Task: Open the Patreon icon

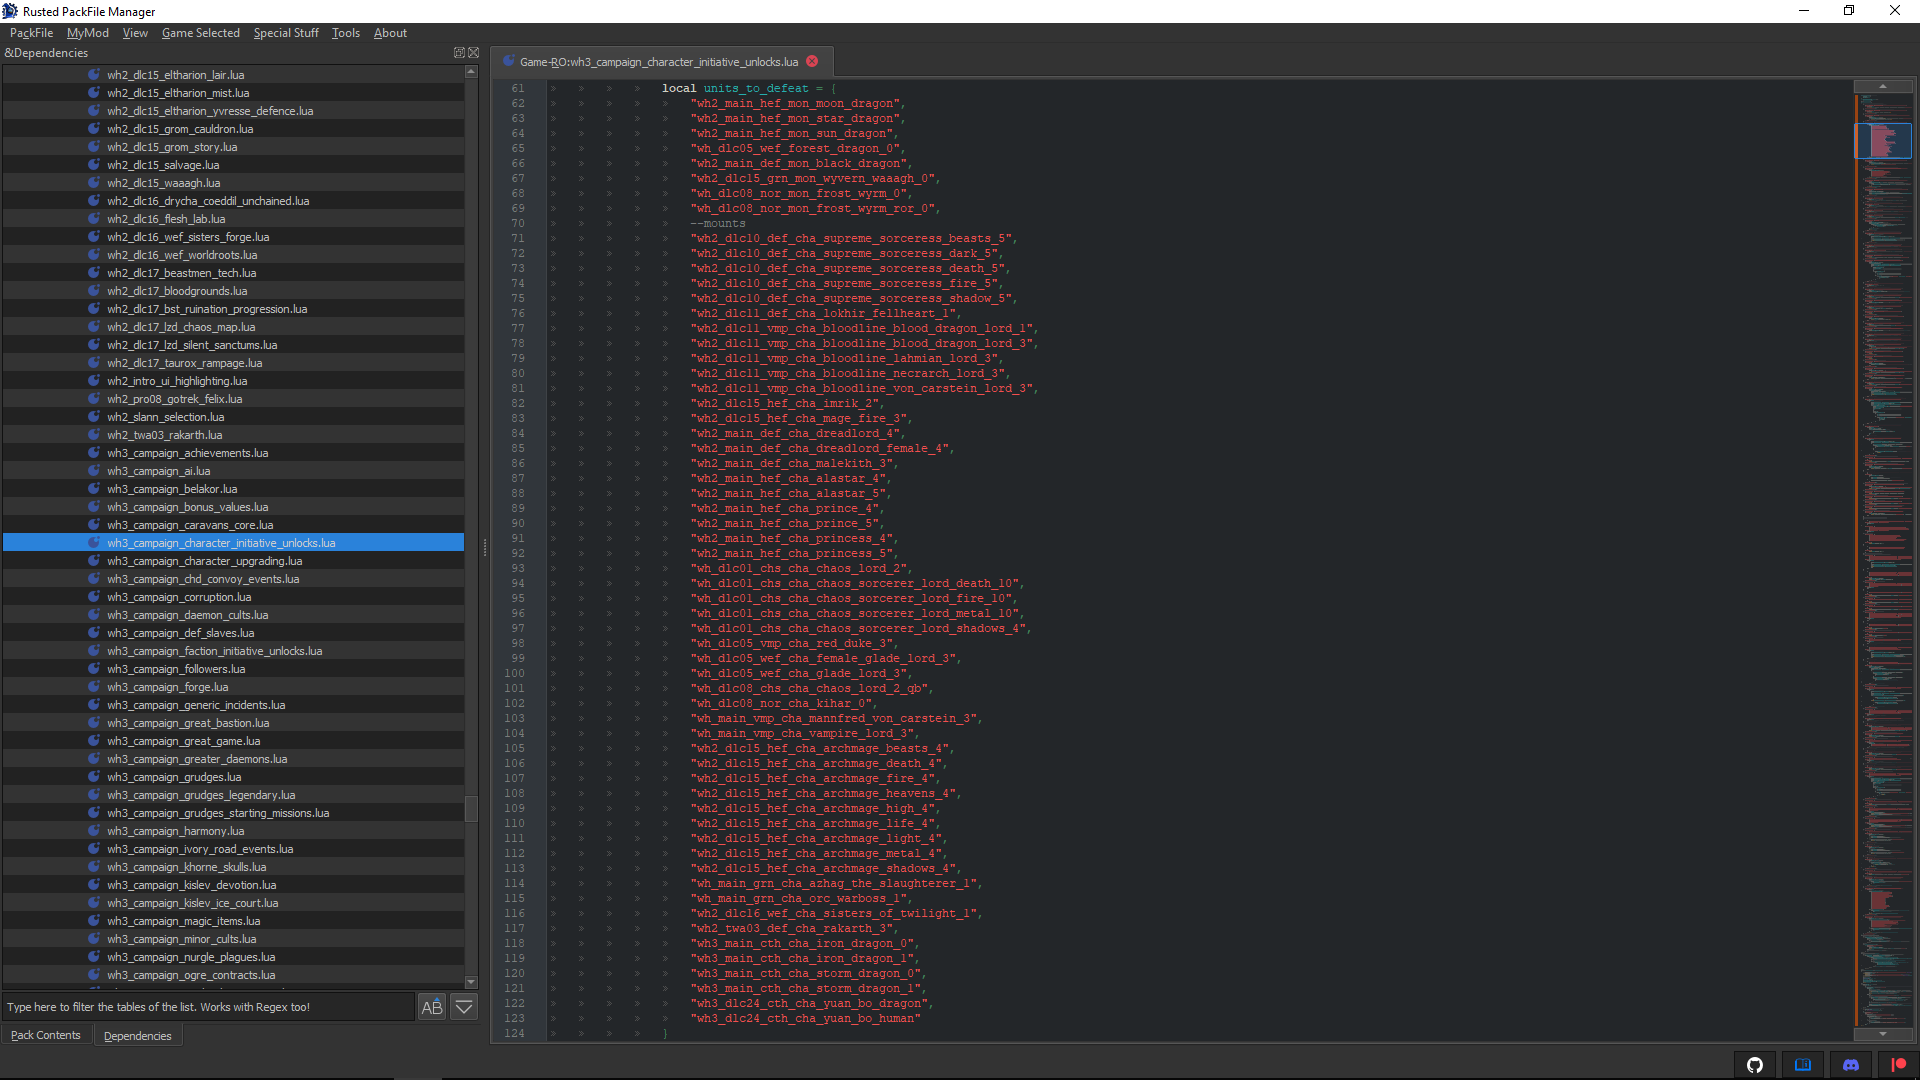Action: click(x=1898, y=1065)
